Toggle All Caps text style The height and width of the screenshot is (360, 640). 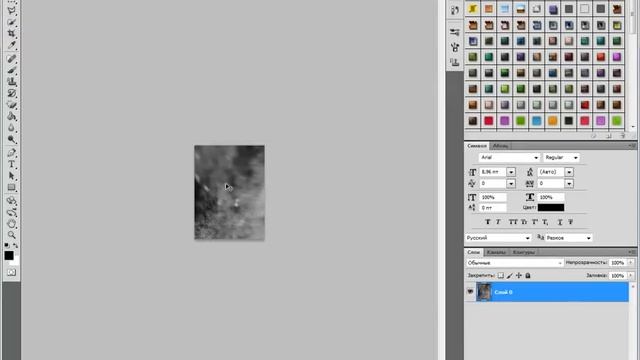click(x=513, y=222)
